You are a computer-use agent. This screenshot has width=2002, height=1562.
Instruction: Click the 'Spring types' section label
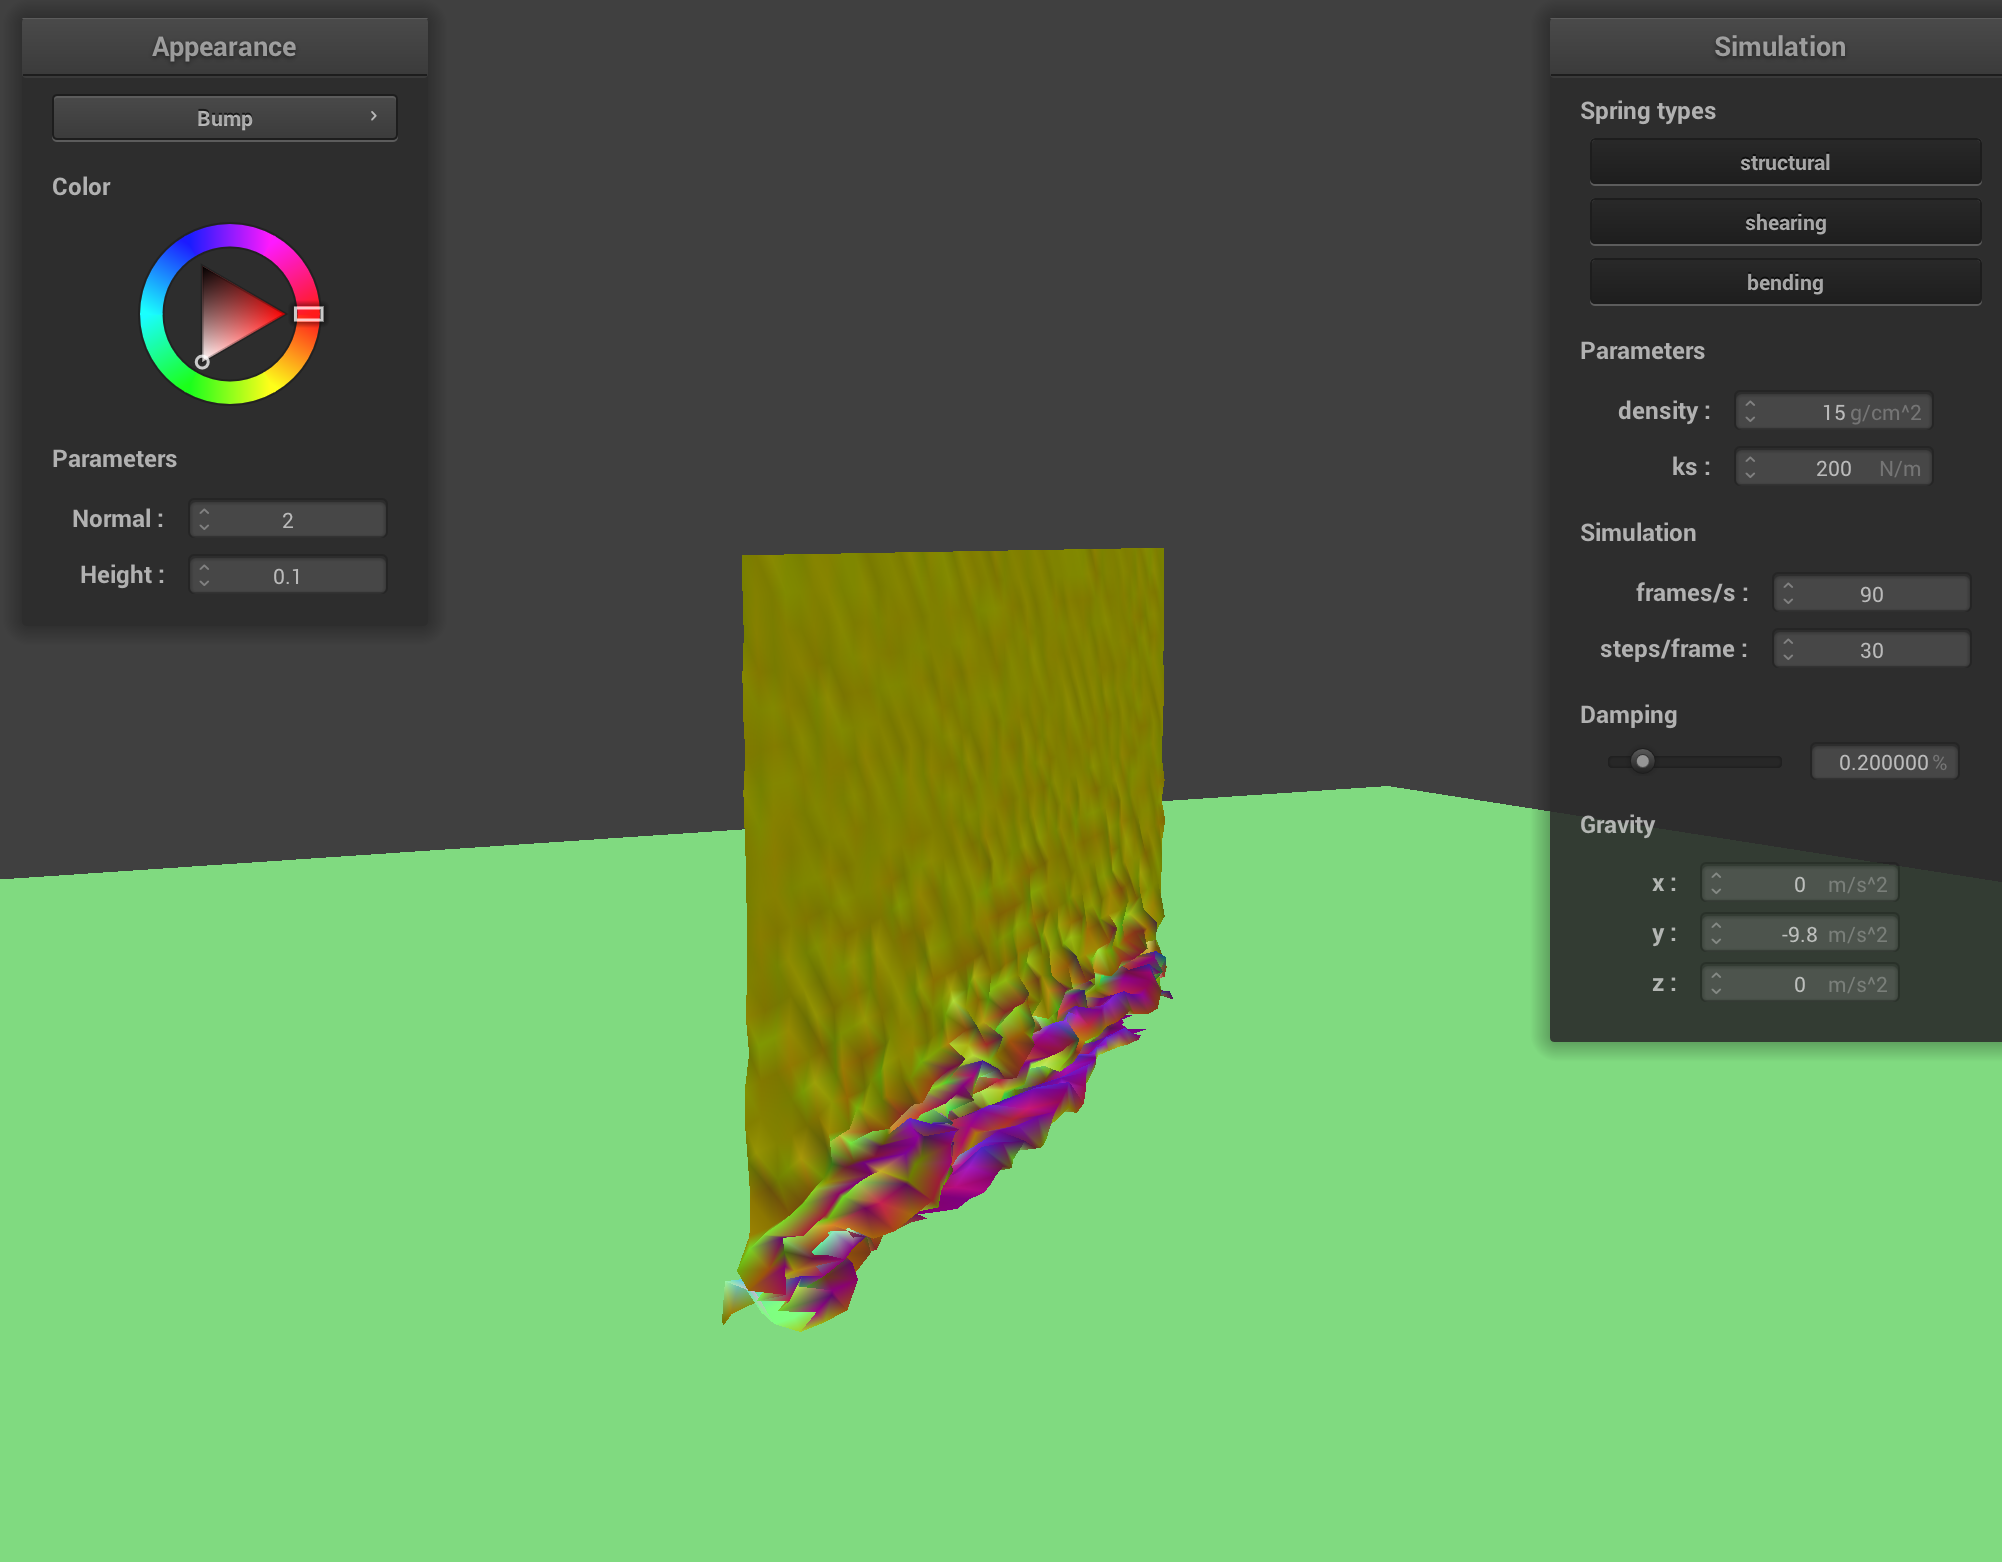[1648, 111]
